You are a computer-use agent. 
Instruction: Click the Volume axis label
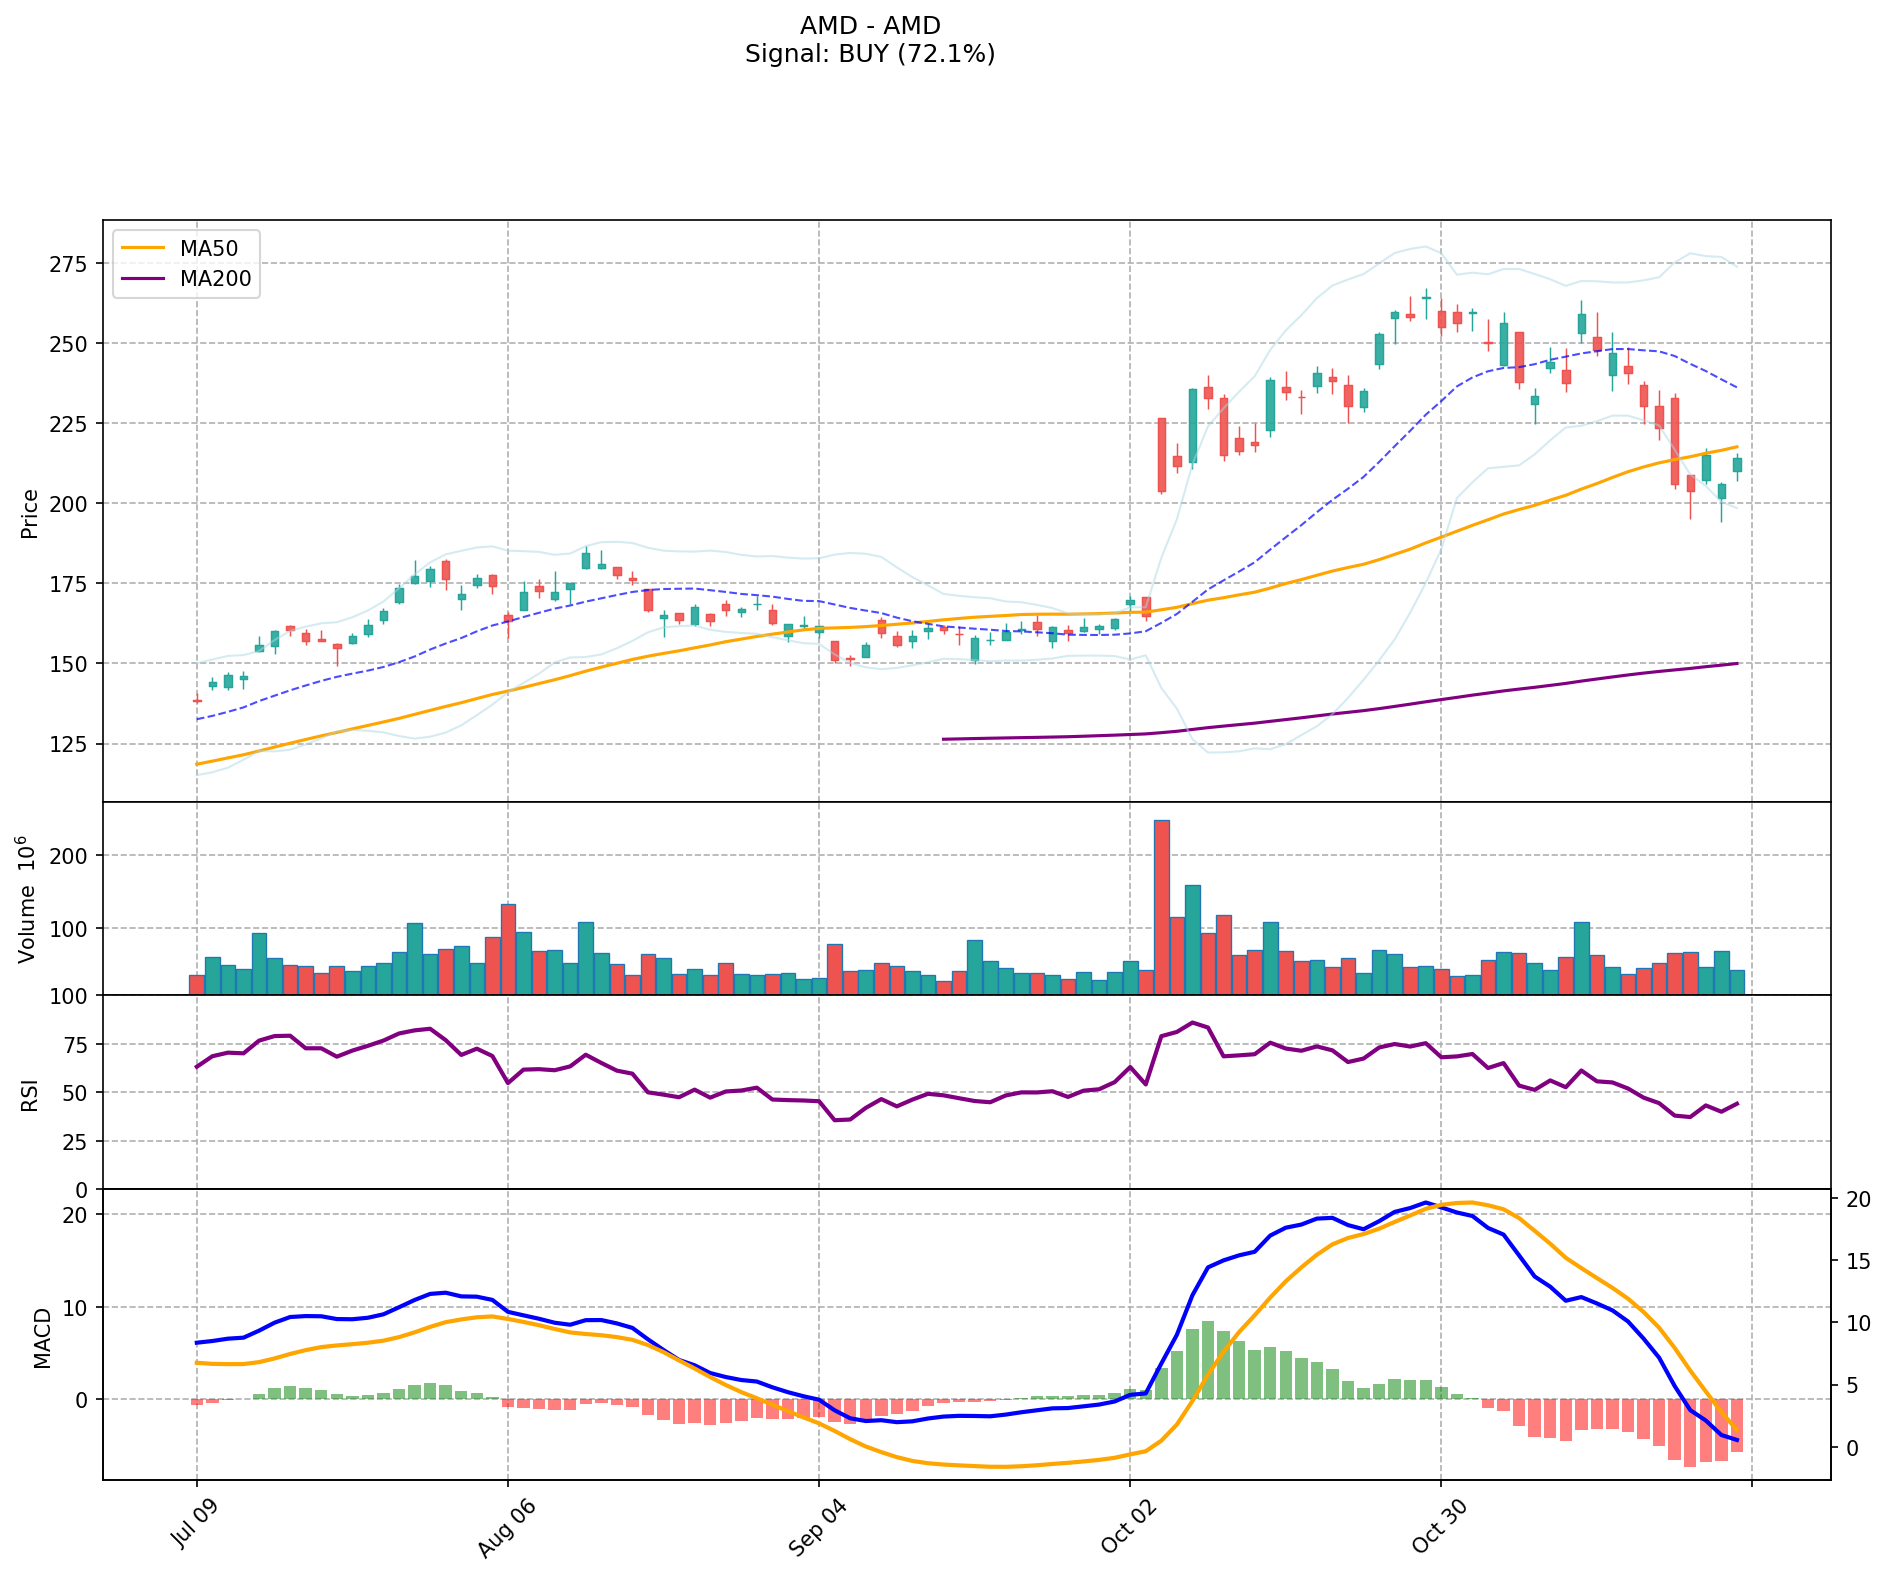30,899
